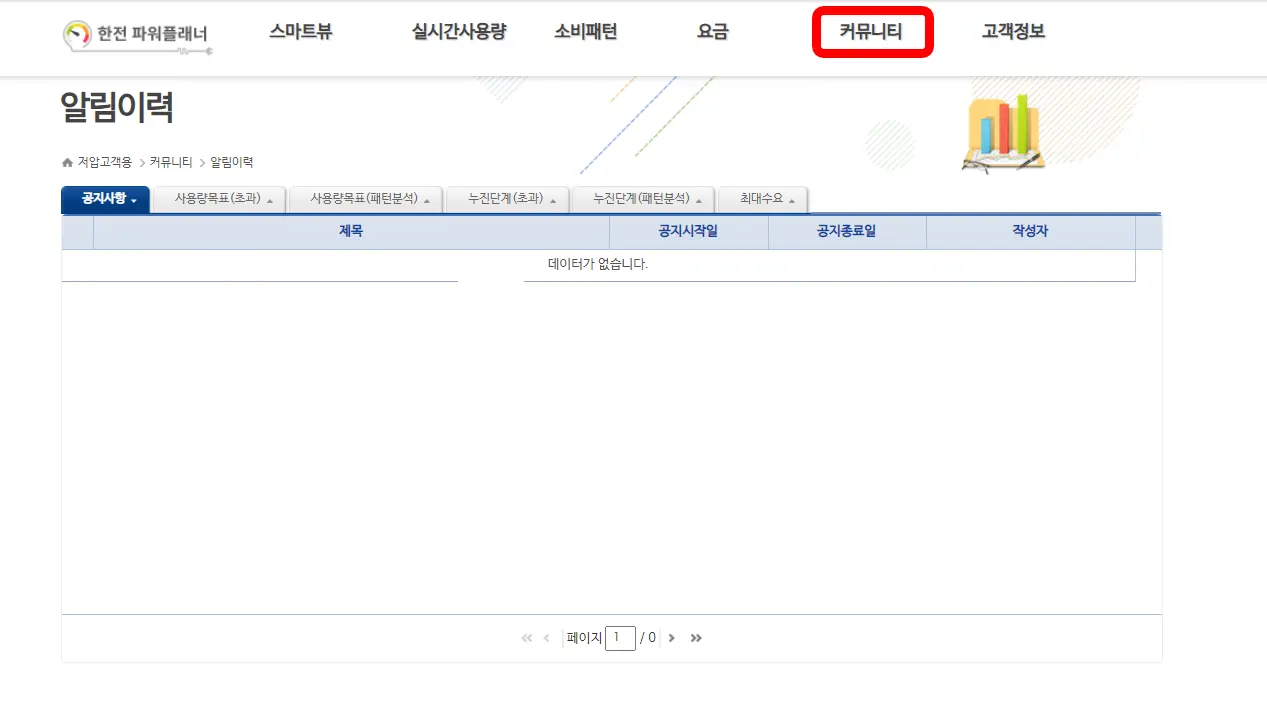Jump to last page with double-right arrow
The height and width of the screenshot is (705, 1267).
coord(695,637)
